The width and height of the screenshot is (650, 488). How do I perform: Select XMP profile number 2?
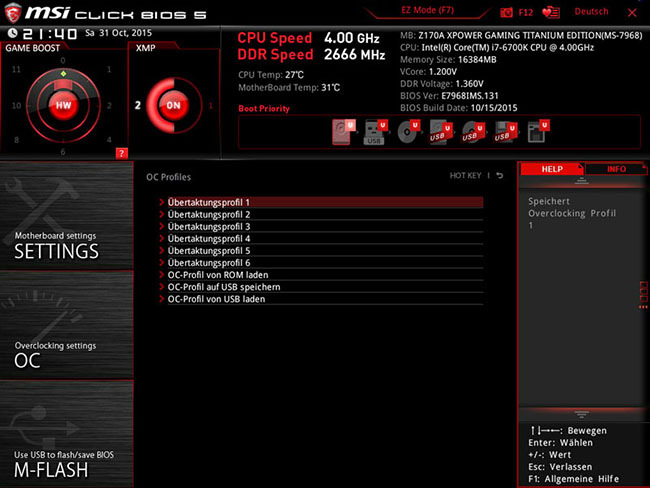coord(138,105)
